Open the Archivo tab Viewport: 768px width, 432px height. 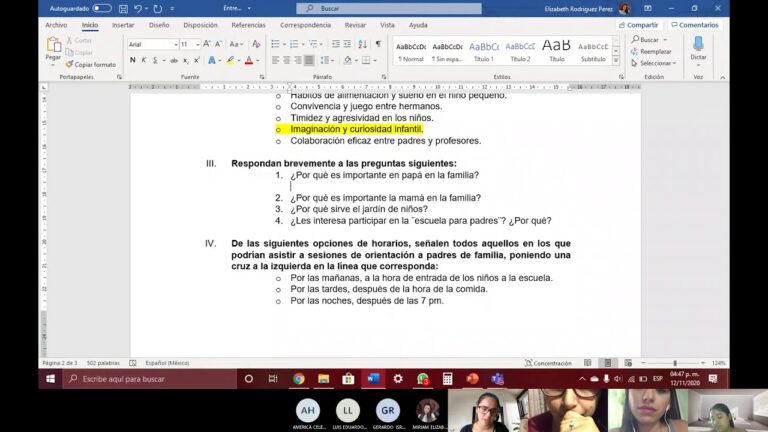tap(56, 25)
